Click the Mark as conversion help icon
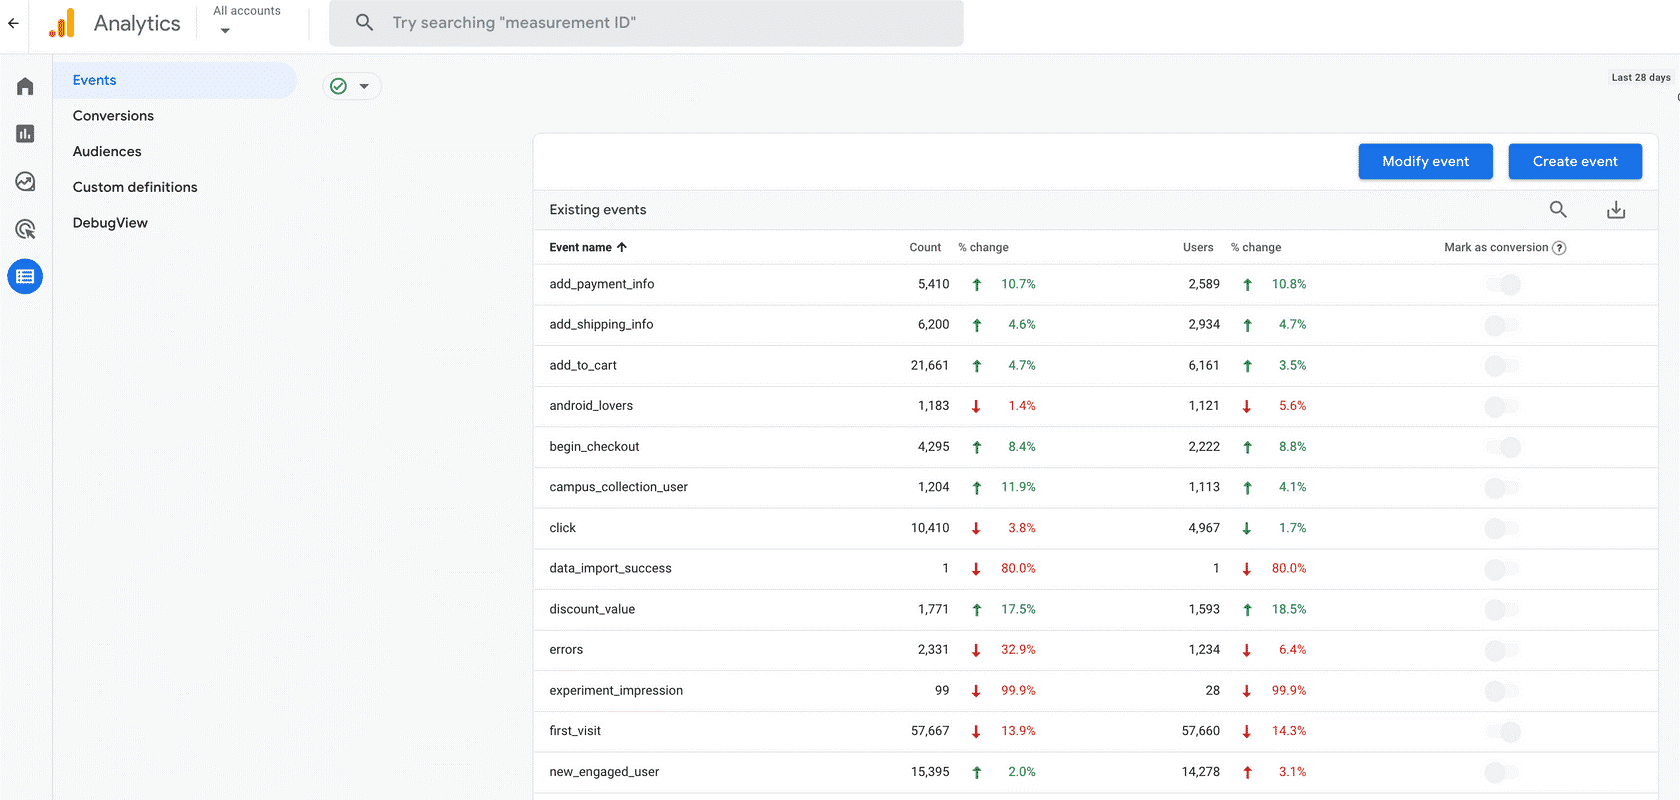This screenshot has height=800, width=1680. [1559, 248]
